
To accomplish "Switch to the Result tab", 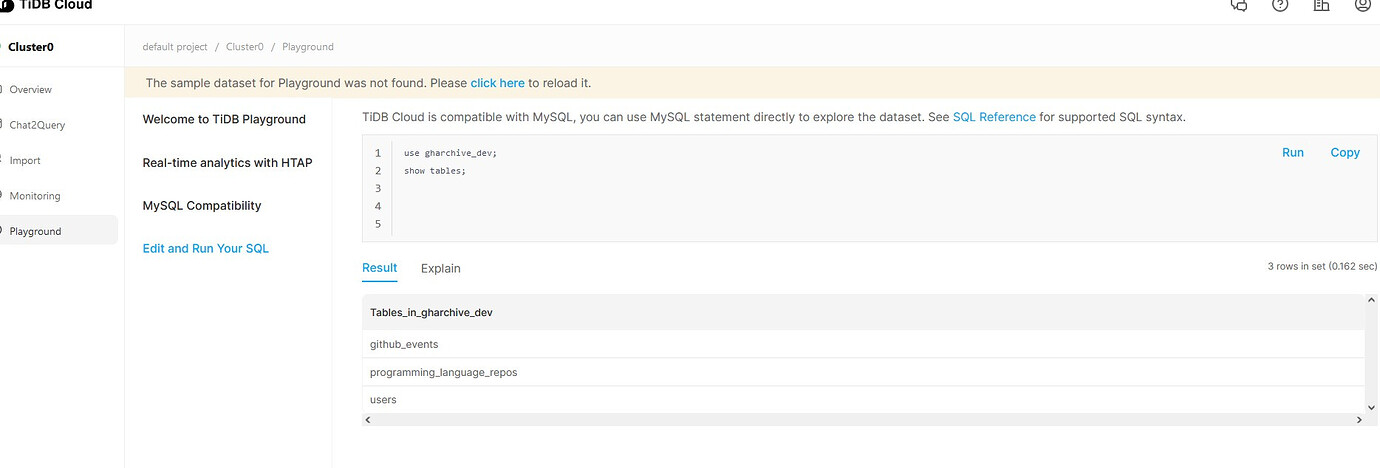I will click(x=380, y=268).
